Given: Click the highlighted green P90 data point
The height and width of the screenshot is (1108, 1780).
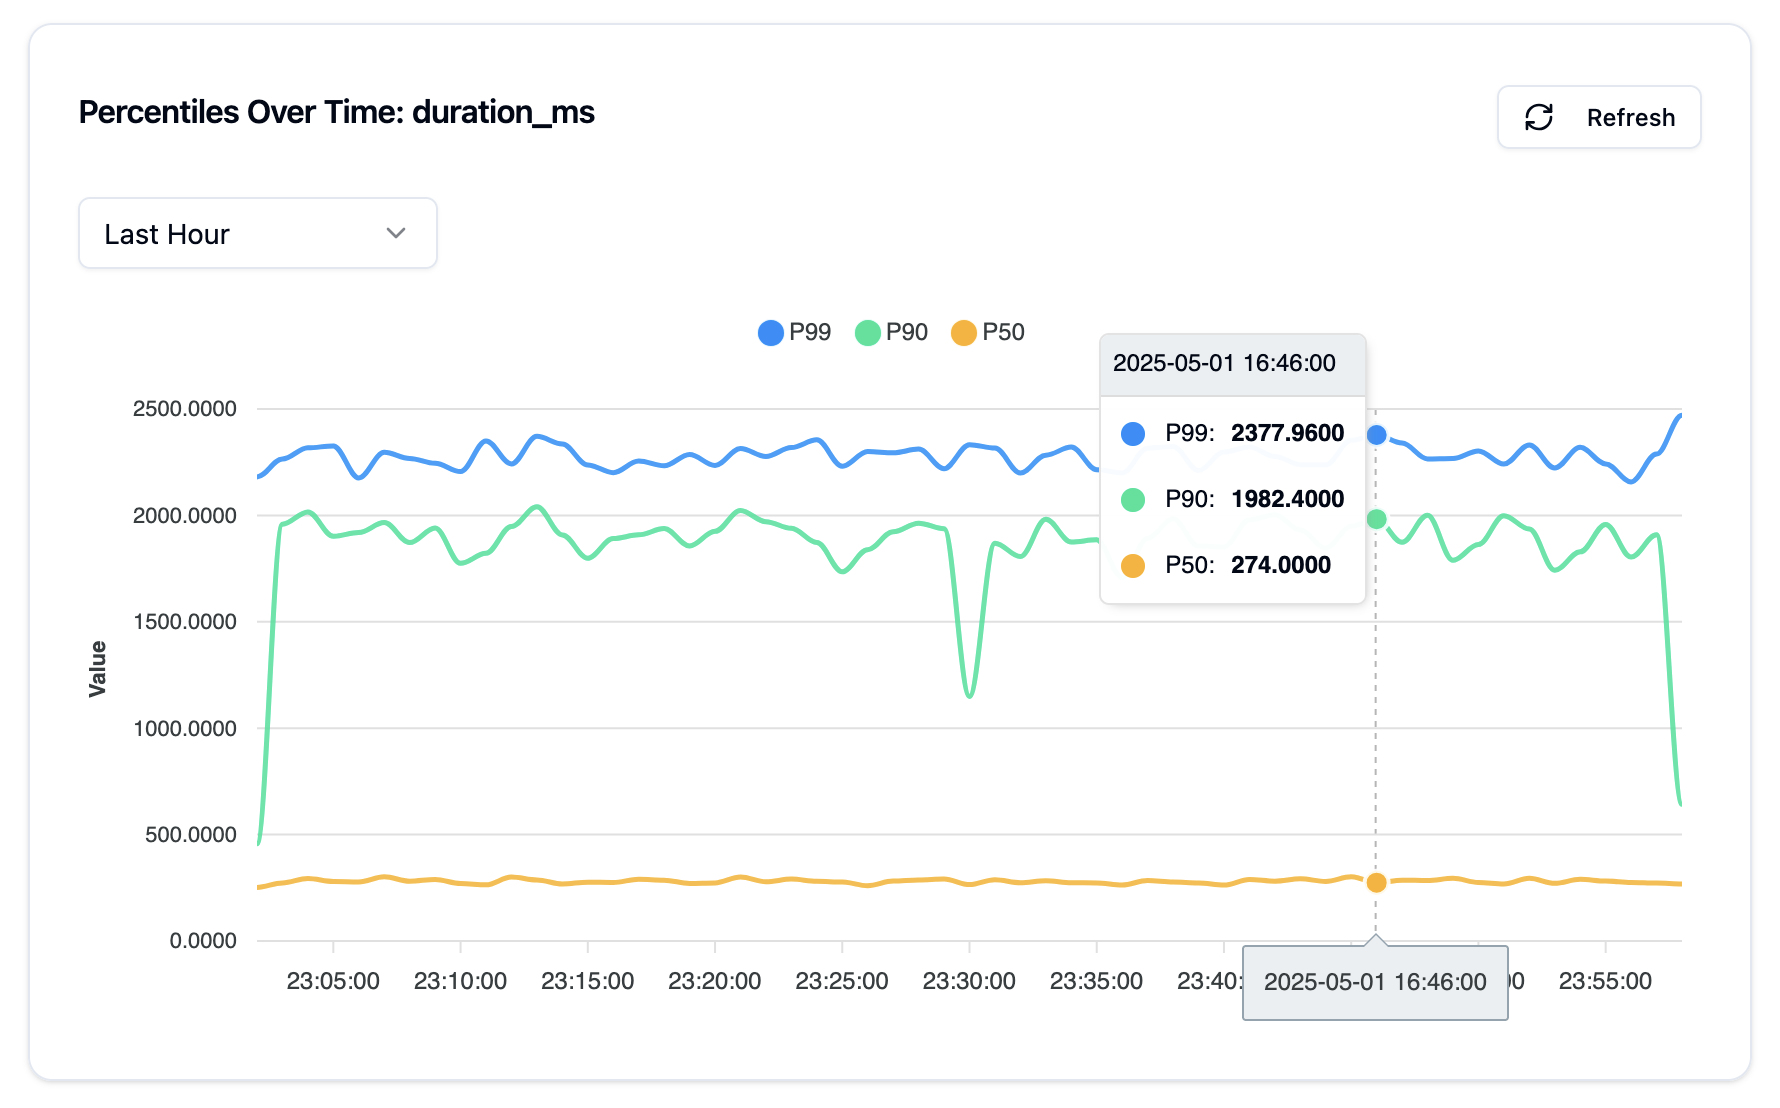Looking at the screenshot, I should tap(1376, 519).
